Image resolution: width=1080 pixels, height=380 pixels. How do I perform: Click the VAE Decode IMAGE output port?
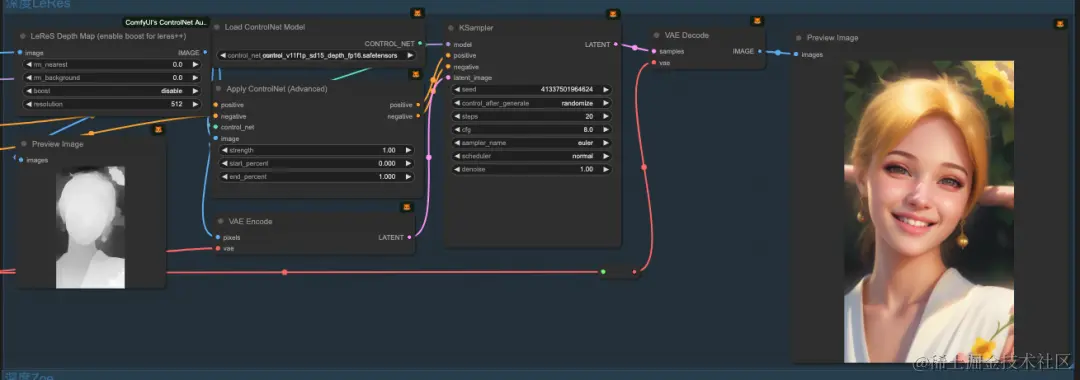[x=760, y=51]
